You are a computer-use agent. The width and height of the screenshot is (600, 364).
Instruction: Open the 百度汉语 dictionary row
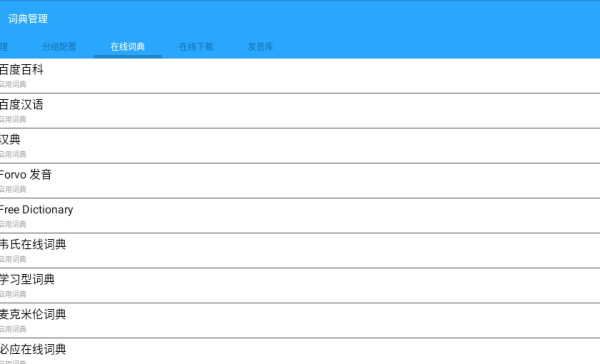(x=300, y=111)
